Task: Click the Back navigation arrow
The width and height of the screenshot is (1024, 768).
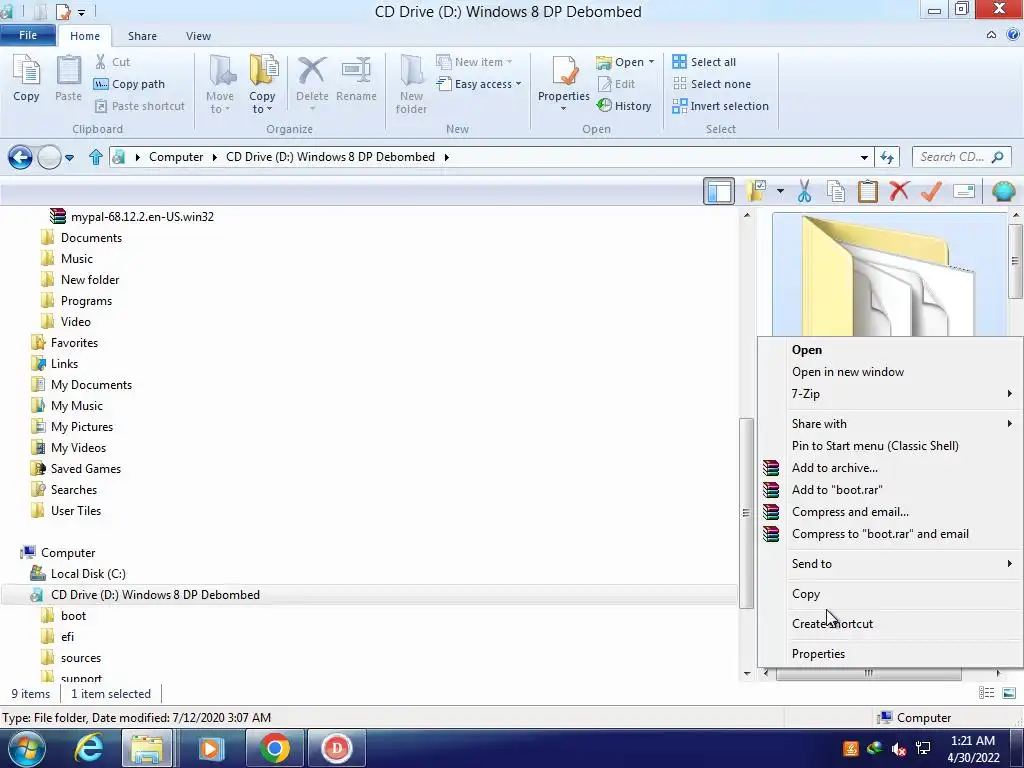Action: (20, 157)
